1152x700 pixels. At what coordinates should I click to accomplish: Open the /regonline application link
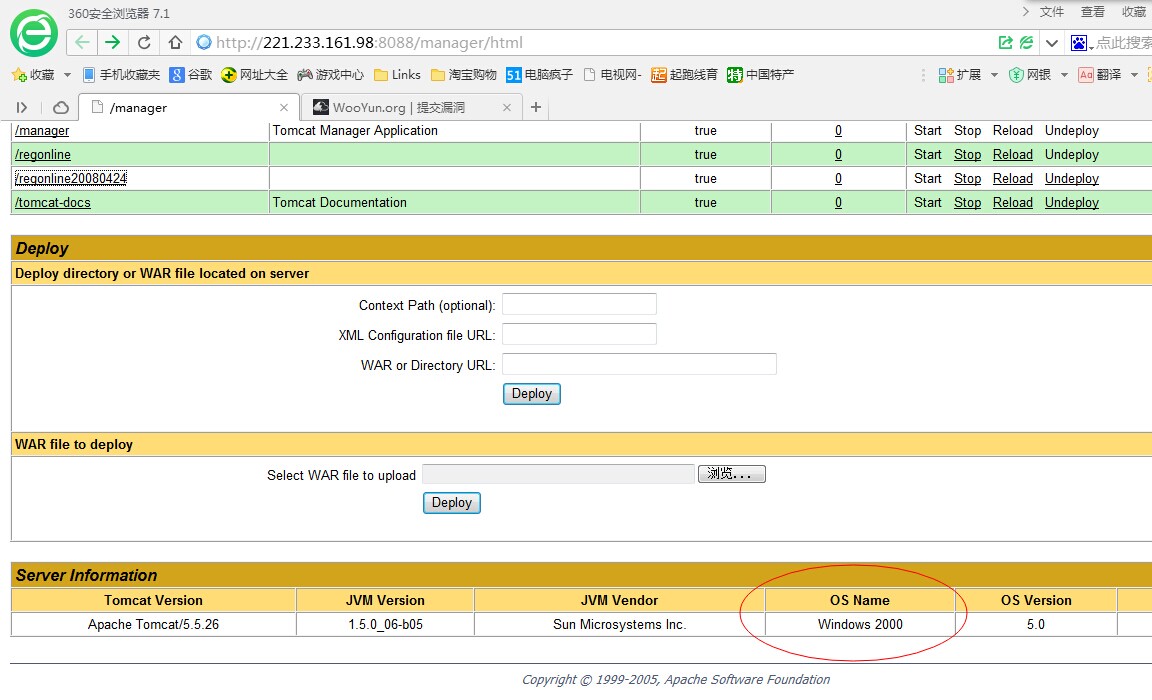click(x=43, y=155)
